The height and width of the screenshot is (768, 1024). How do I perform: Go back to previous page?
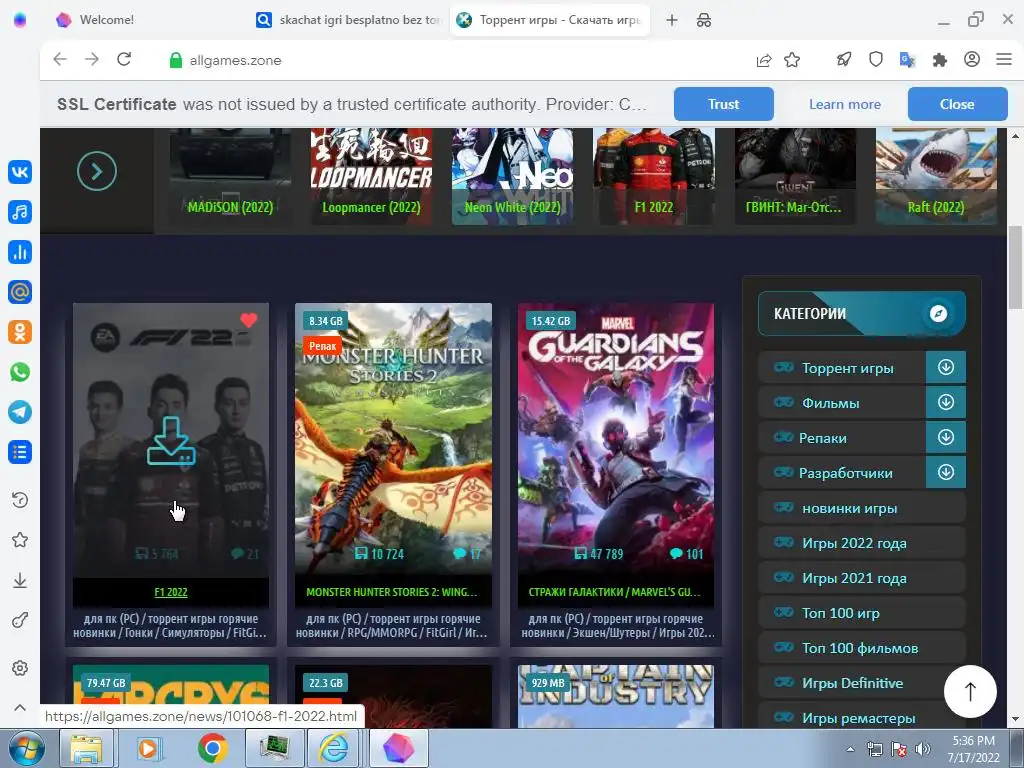(60, 59)
